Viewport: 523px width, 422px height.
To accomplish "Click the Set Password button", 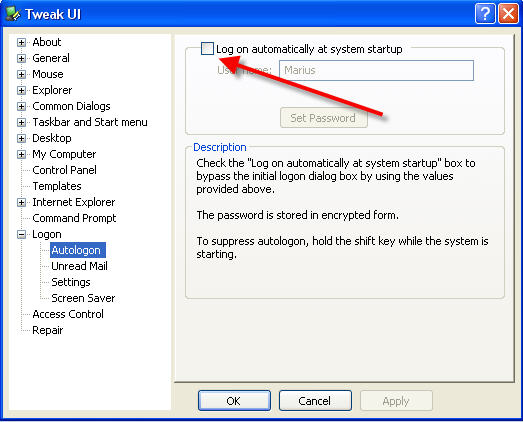I will coord(324,118).
